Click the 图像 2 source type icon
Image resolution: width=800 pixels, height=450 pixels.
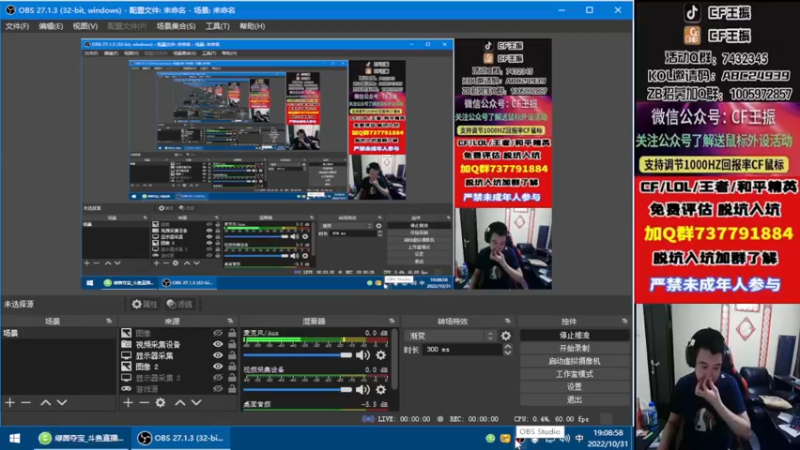click(x=126, y=366)
